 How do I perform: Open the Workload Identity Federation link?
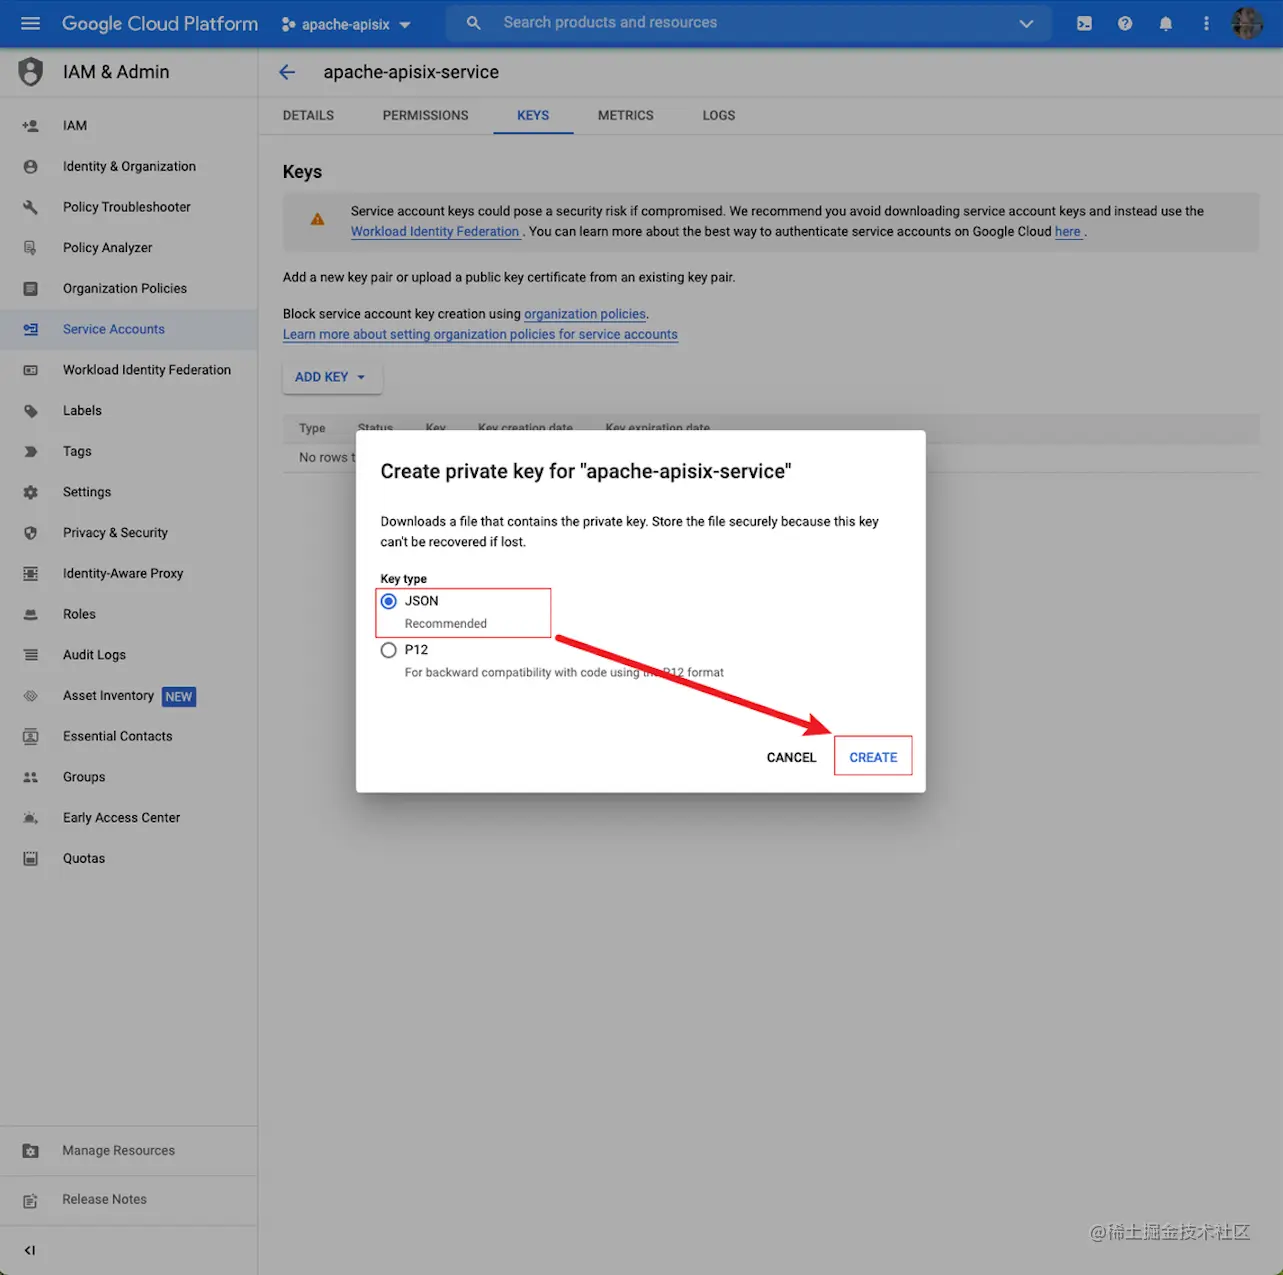click(x=435, y=232)
